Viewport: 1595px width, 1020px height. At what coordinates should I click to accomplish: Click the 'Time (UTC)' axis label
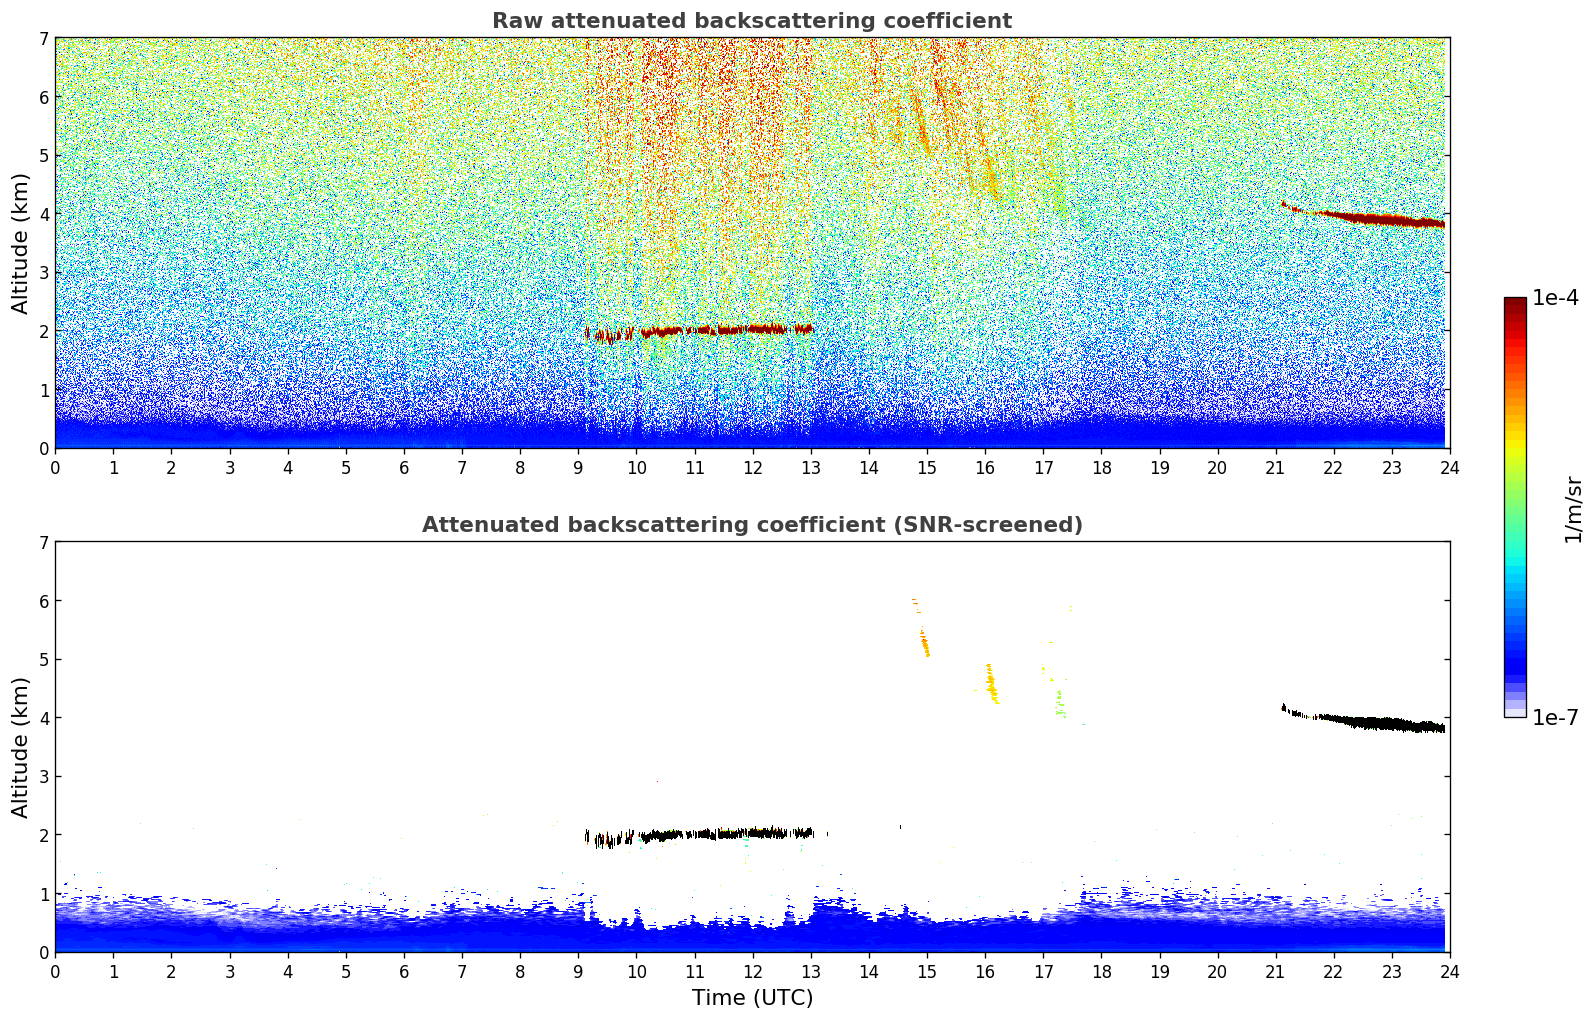click(752, 998)
